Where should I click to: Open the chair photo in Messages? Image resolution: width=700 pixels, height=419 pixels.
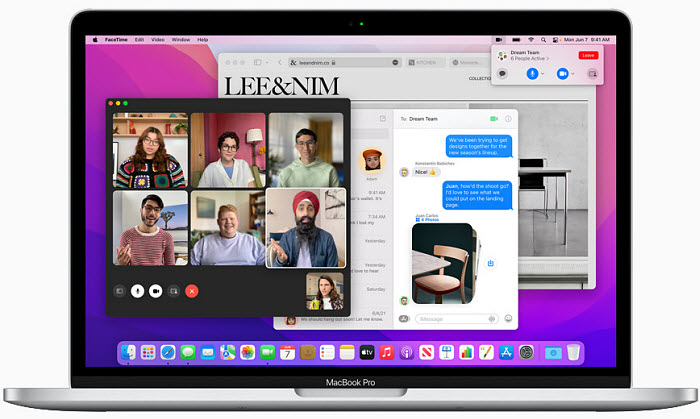click(x=442, y=264)
